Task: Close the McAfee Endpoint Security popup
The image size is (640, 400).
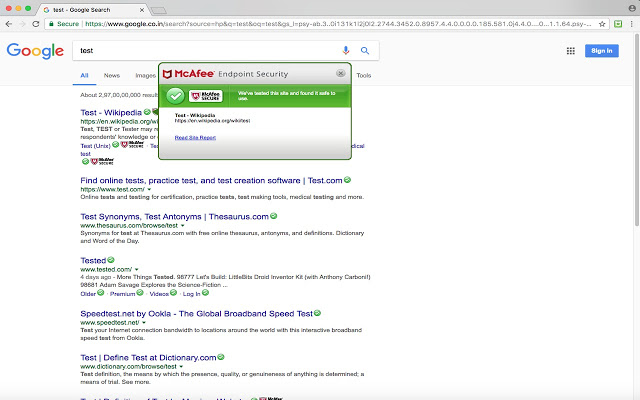Action: tap(340, 73)
